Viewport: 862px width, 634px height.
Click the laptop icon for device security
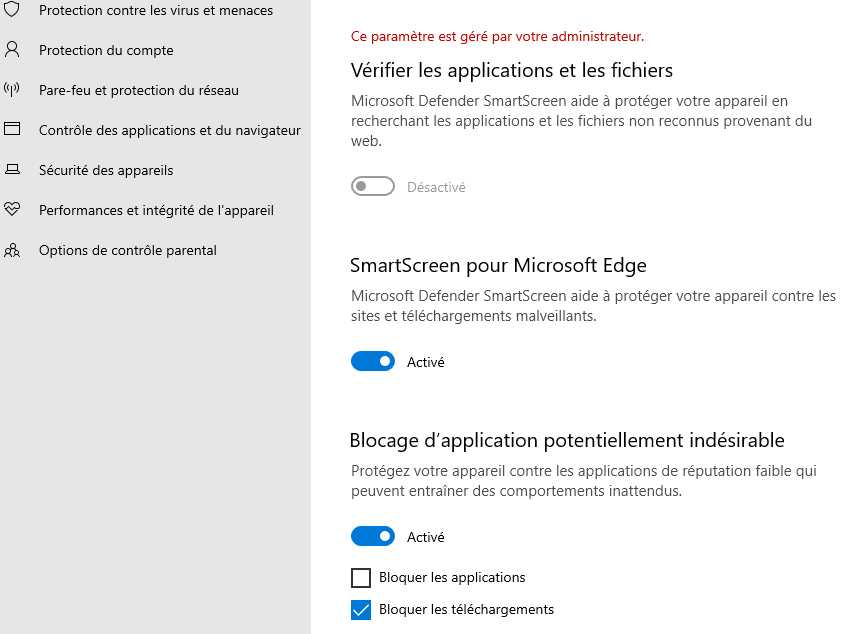[12, 169]
